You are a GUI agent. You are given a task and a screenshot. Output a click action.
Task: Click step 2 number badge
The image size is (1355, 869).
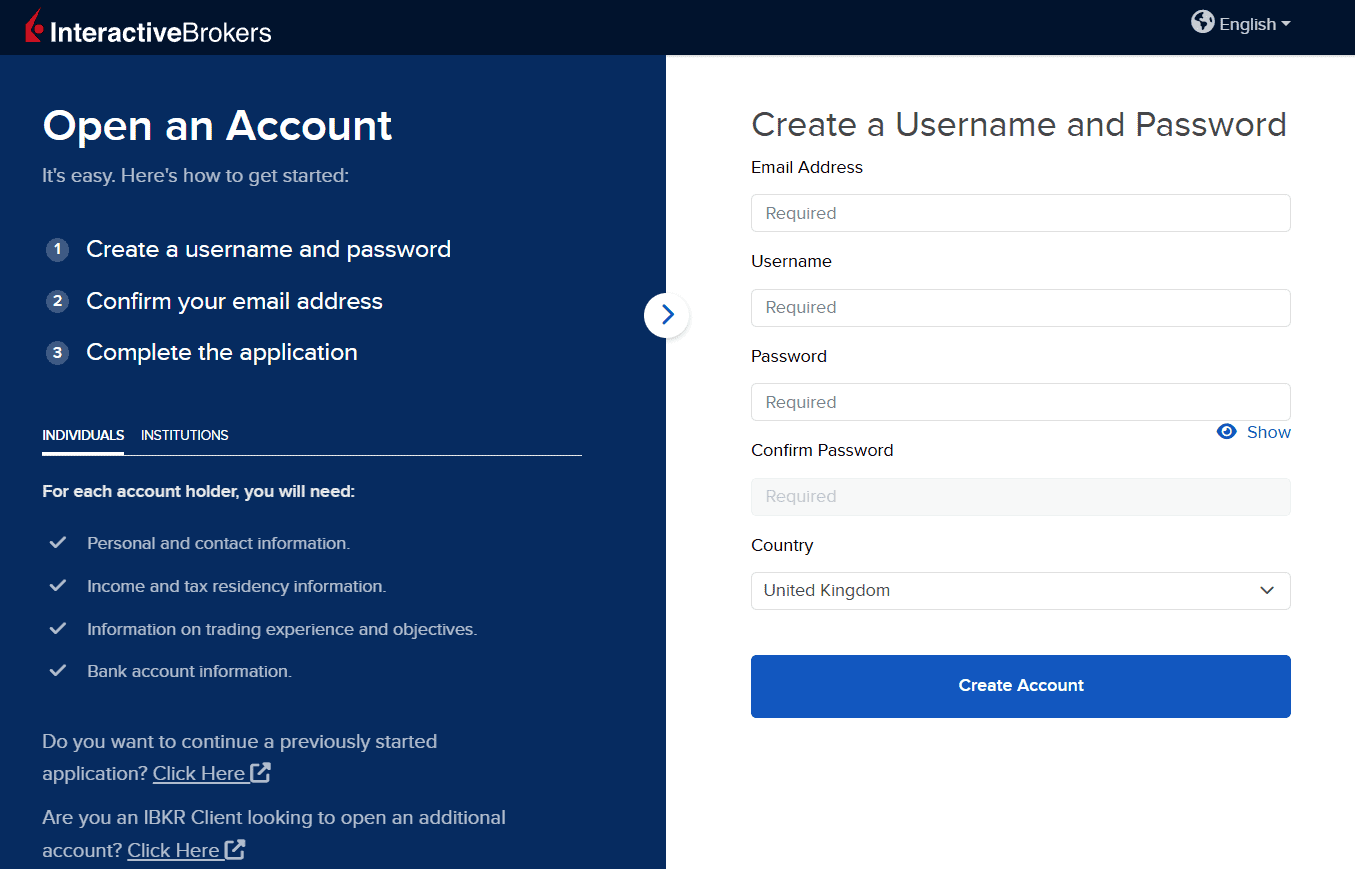(57, 302)
